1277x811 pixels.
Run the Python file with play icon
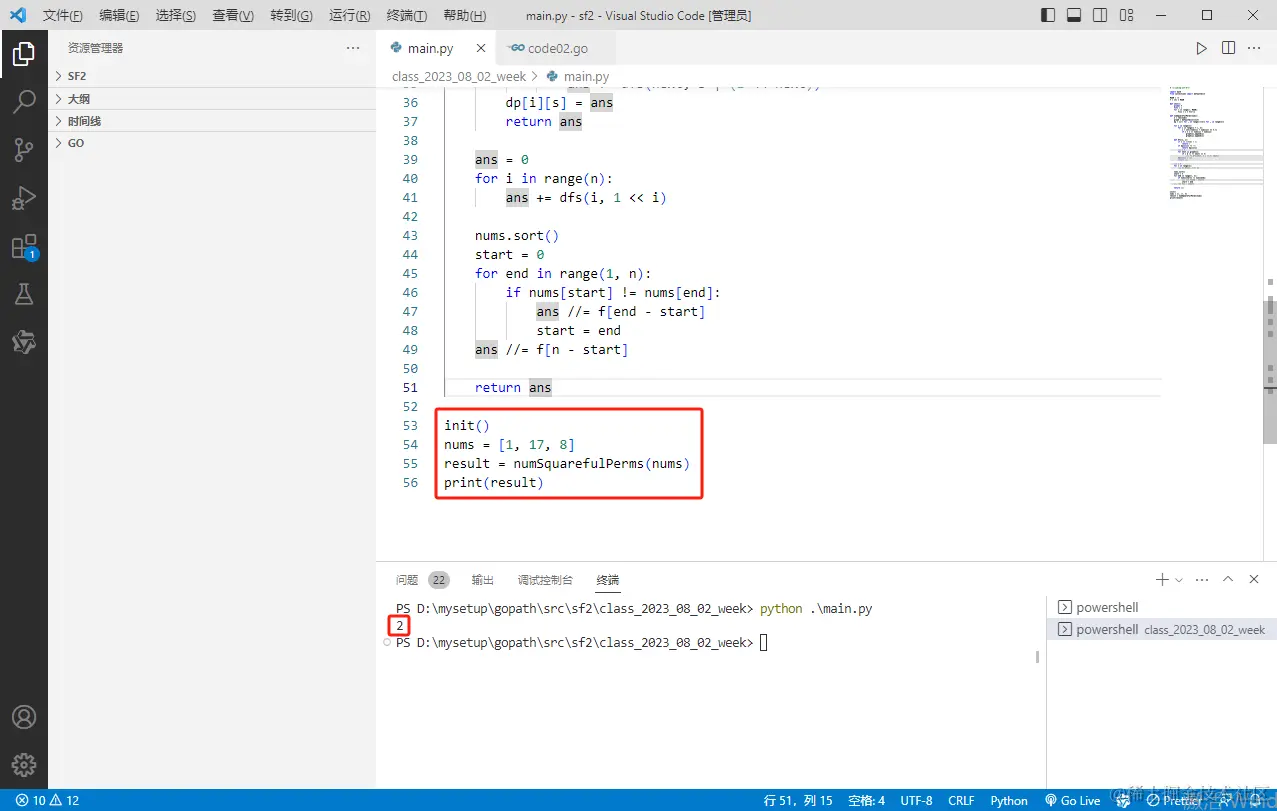[x=1202, y=48]
